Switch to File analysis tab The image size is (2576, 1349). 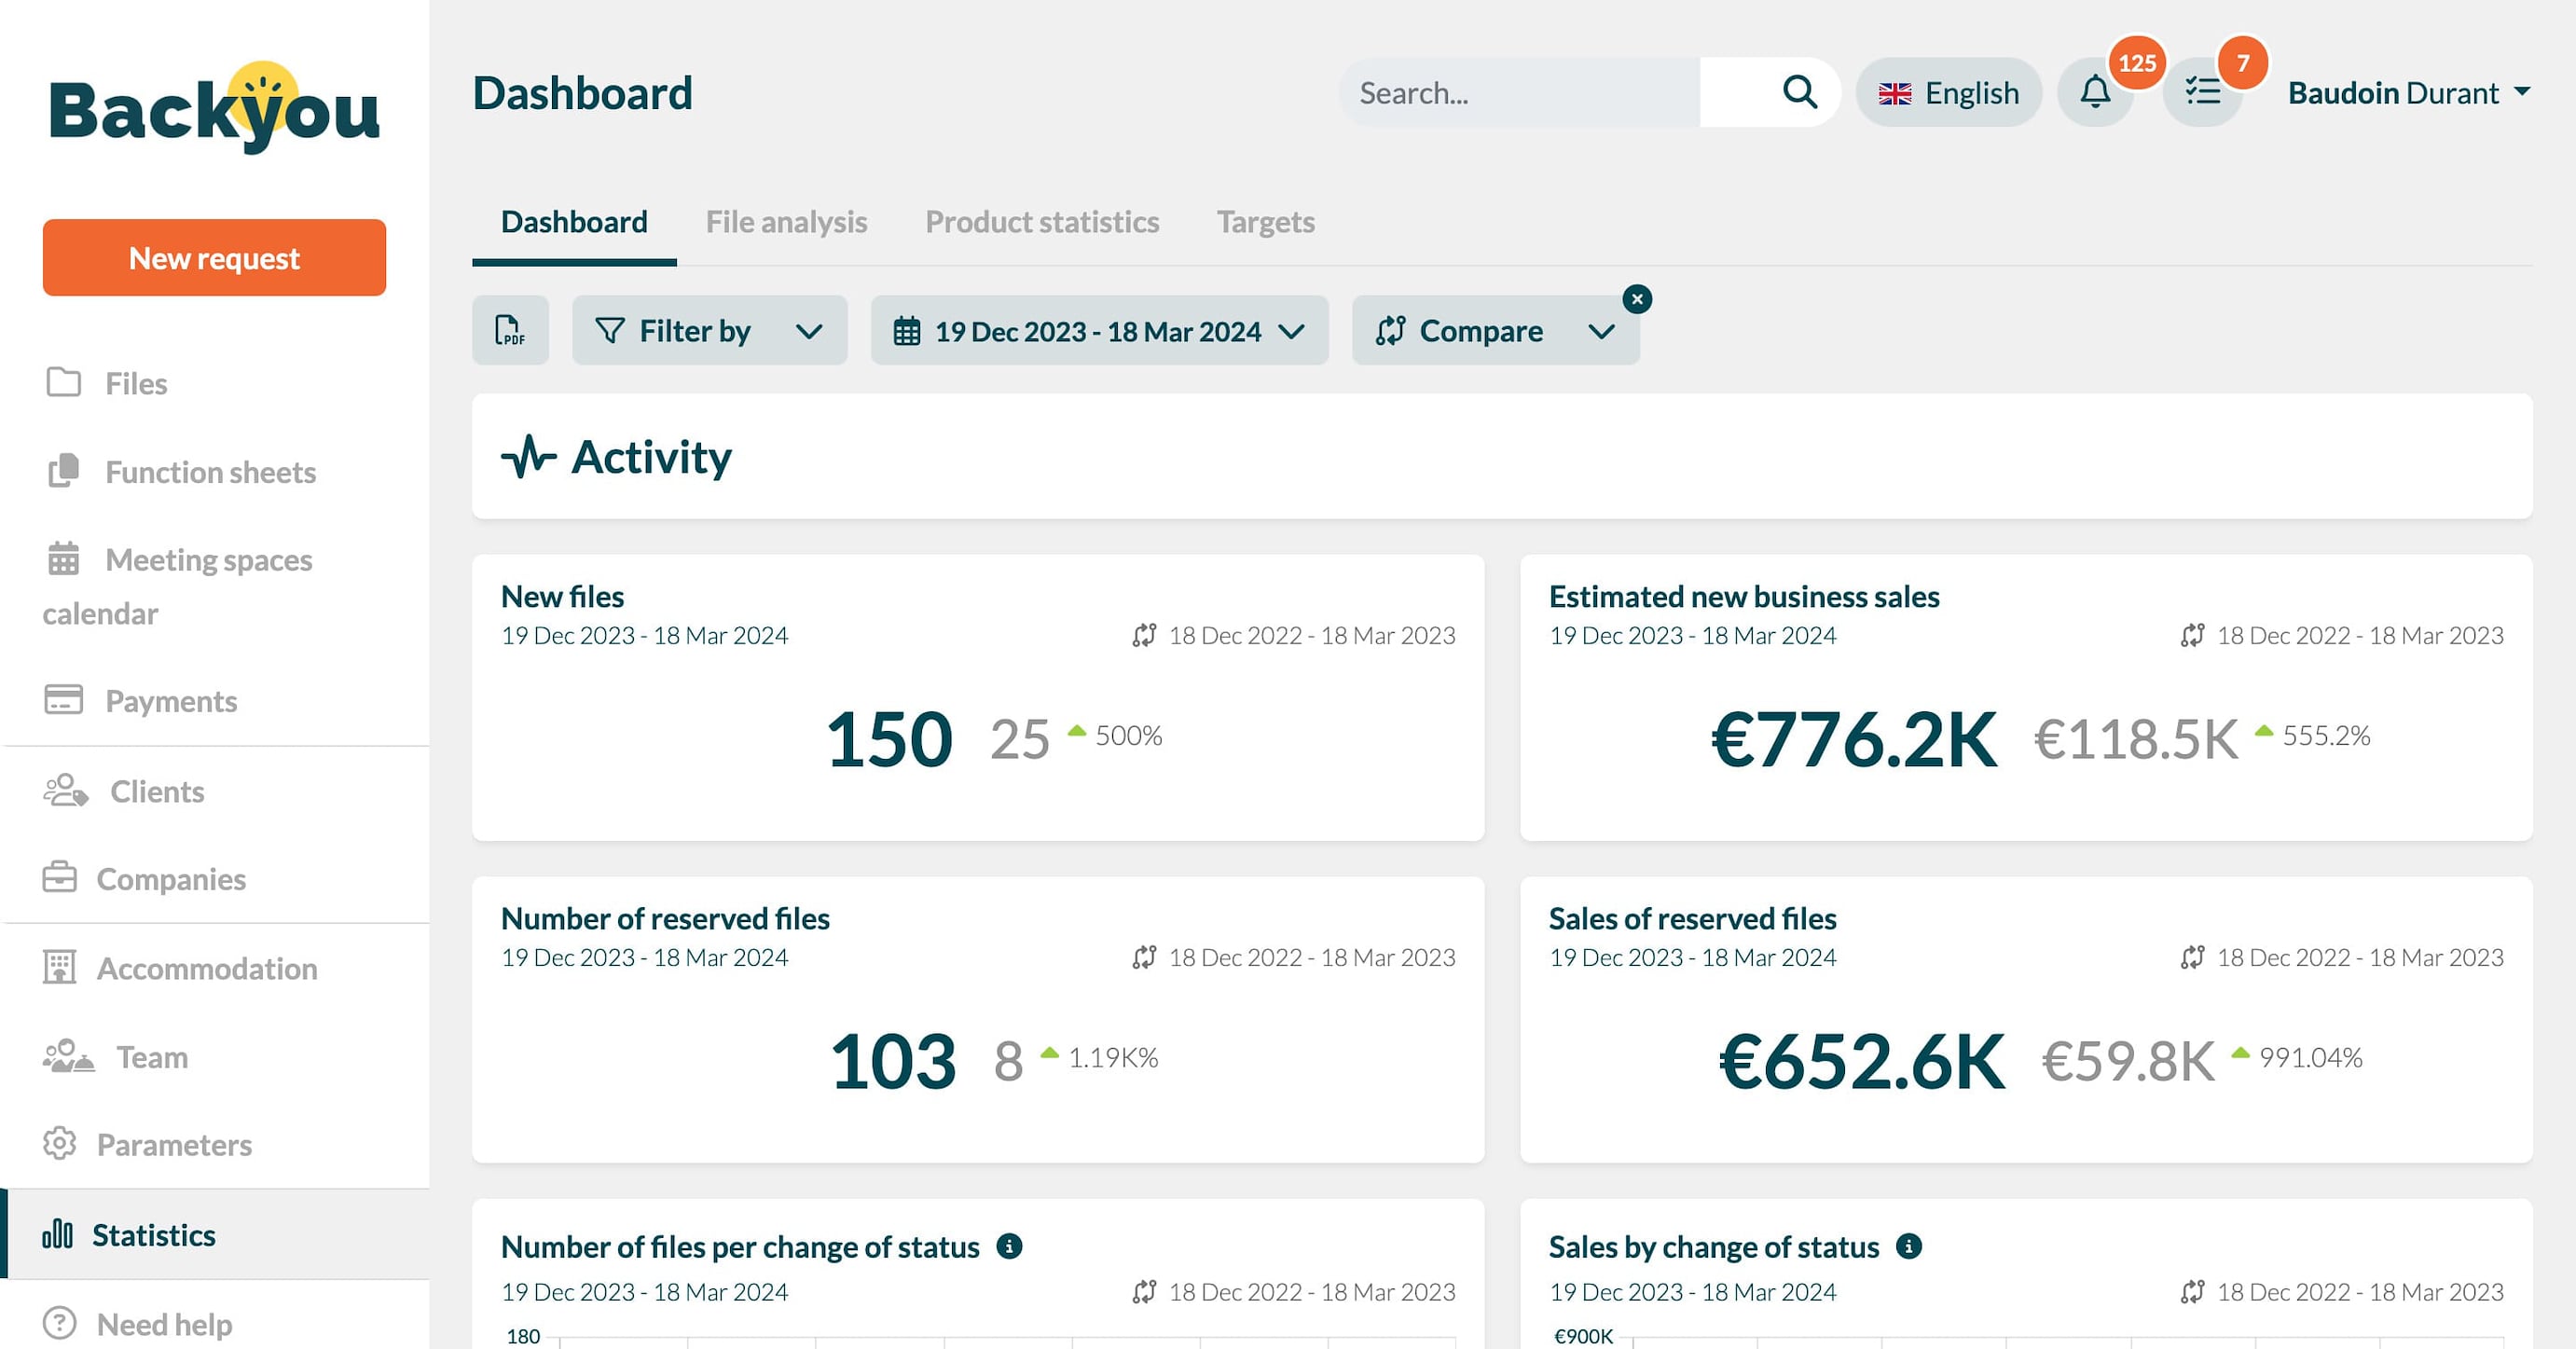[x=786, y=221]
